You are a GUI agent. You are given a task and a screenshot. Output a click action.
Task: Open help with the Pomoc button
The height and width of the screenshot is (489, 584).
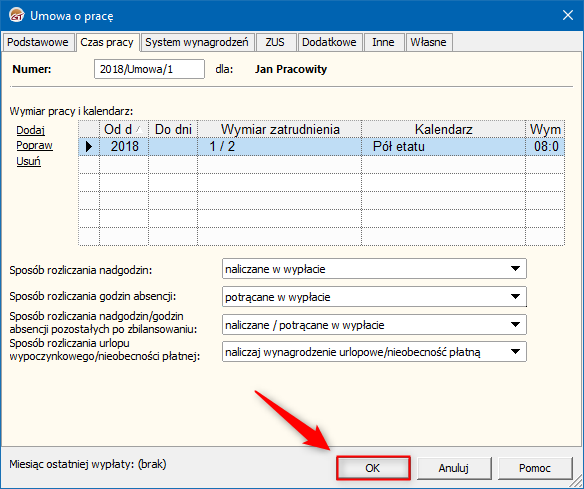click(534, 468)
